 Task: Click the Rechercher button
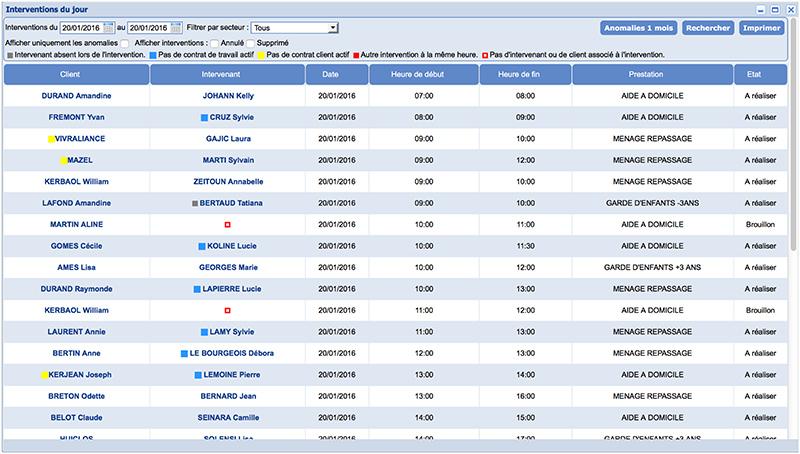[708, 28]
